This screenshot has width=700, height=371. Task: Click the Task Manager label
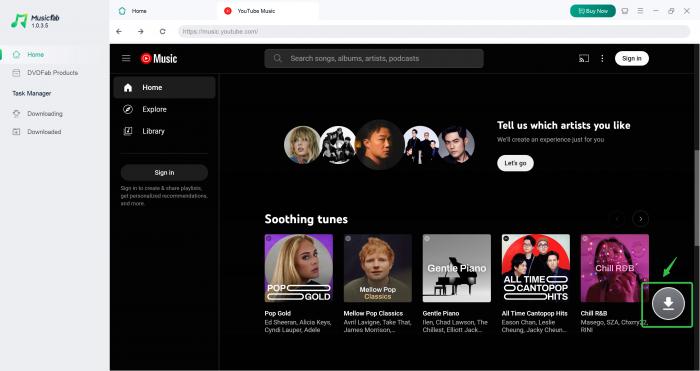[x=32, y=93]
